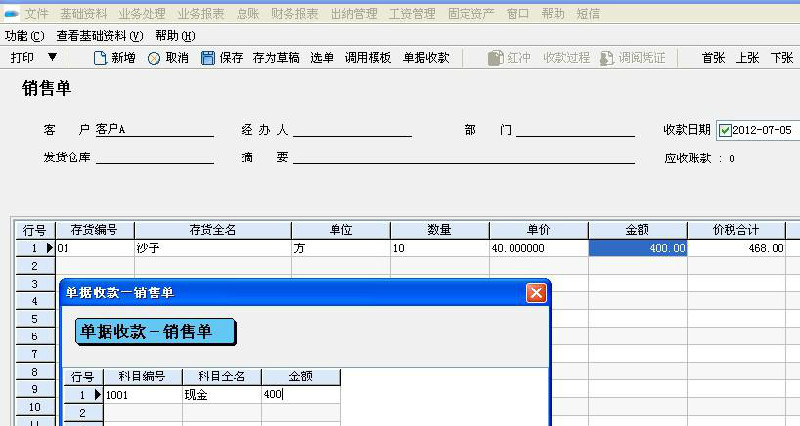This screenshot has width=800, height=426.
Task: Select the 沙子 item name cell
Action: coord(213,248)
